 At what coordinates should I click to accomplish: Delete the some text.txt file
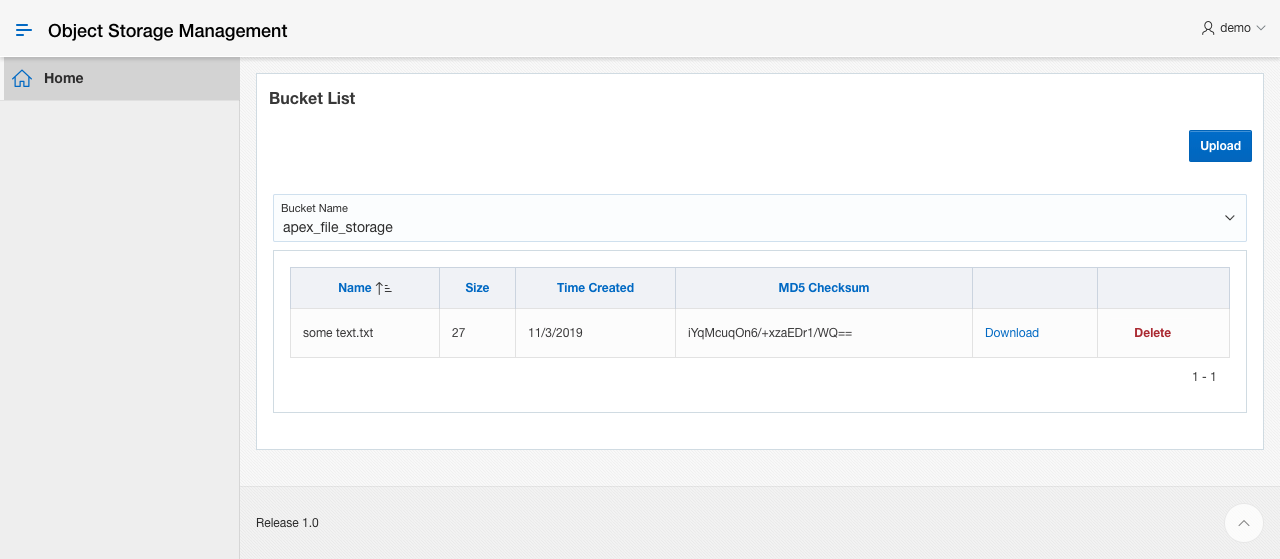1152,333
